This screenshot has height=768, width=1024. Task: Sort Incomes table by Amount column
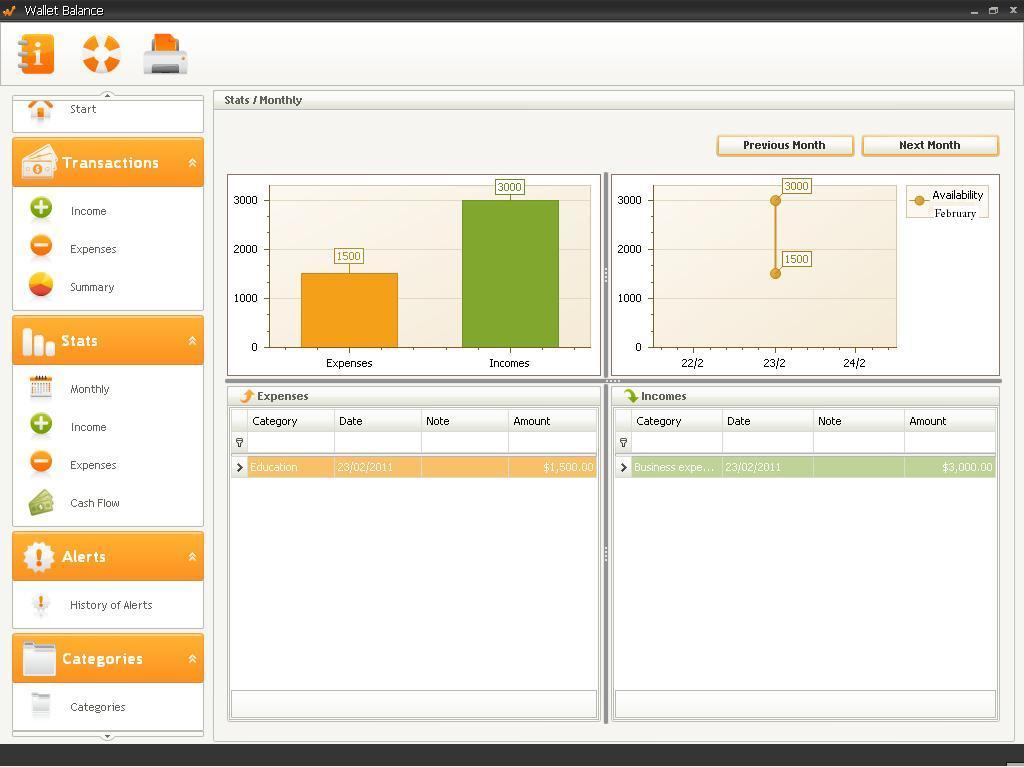(x=948, y=421)
